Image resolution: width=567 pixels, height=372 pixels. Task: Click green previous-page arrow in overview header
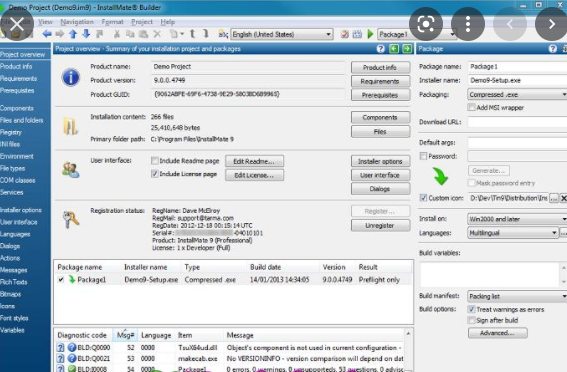click(394, 49)
